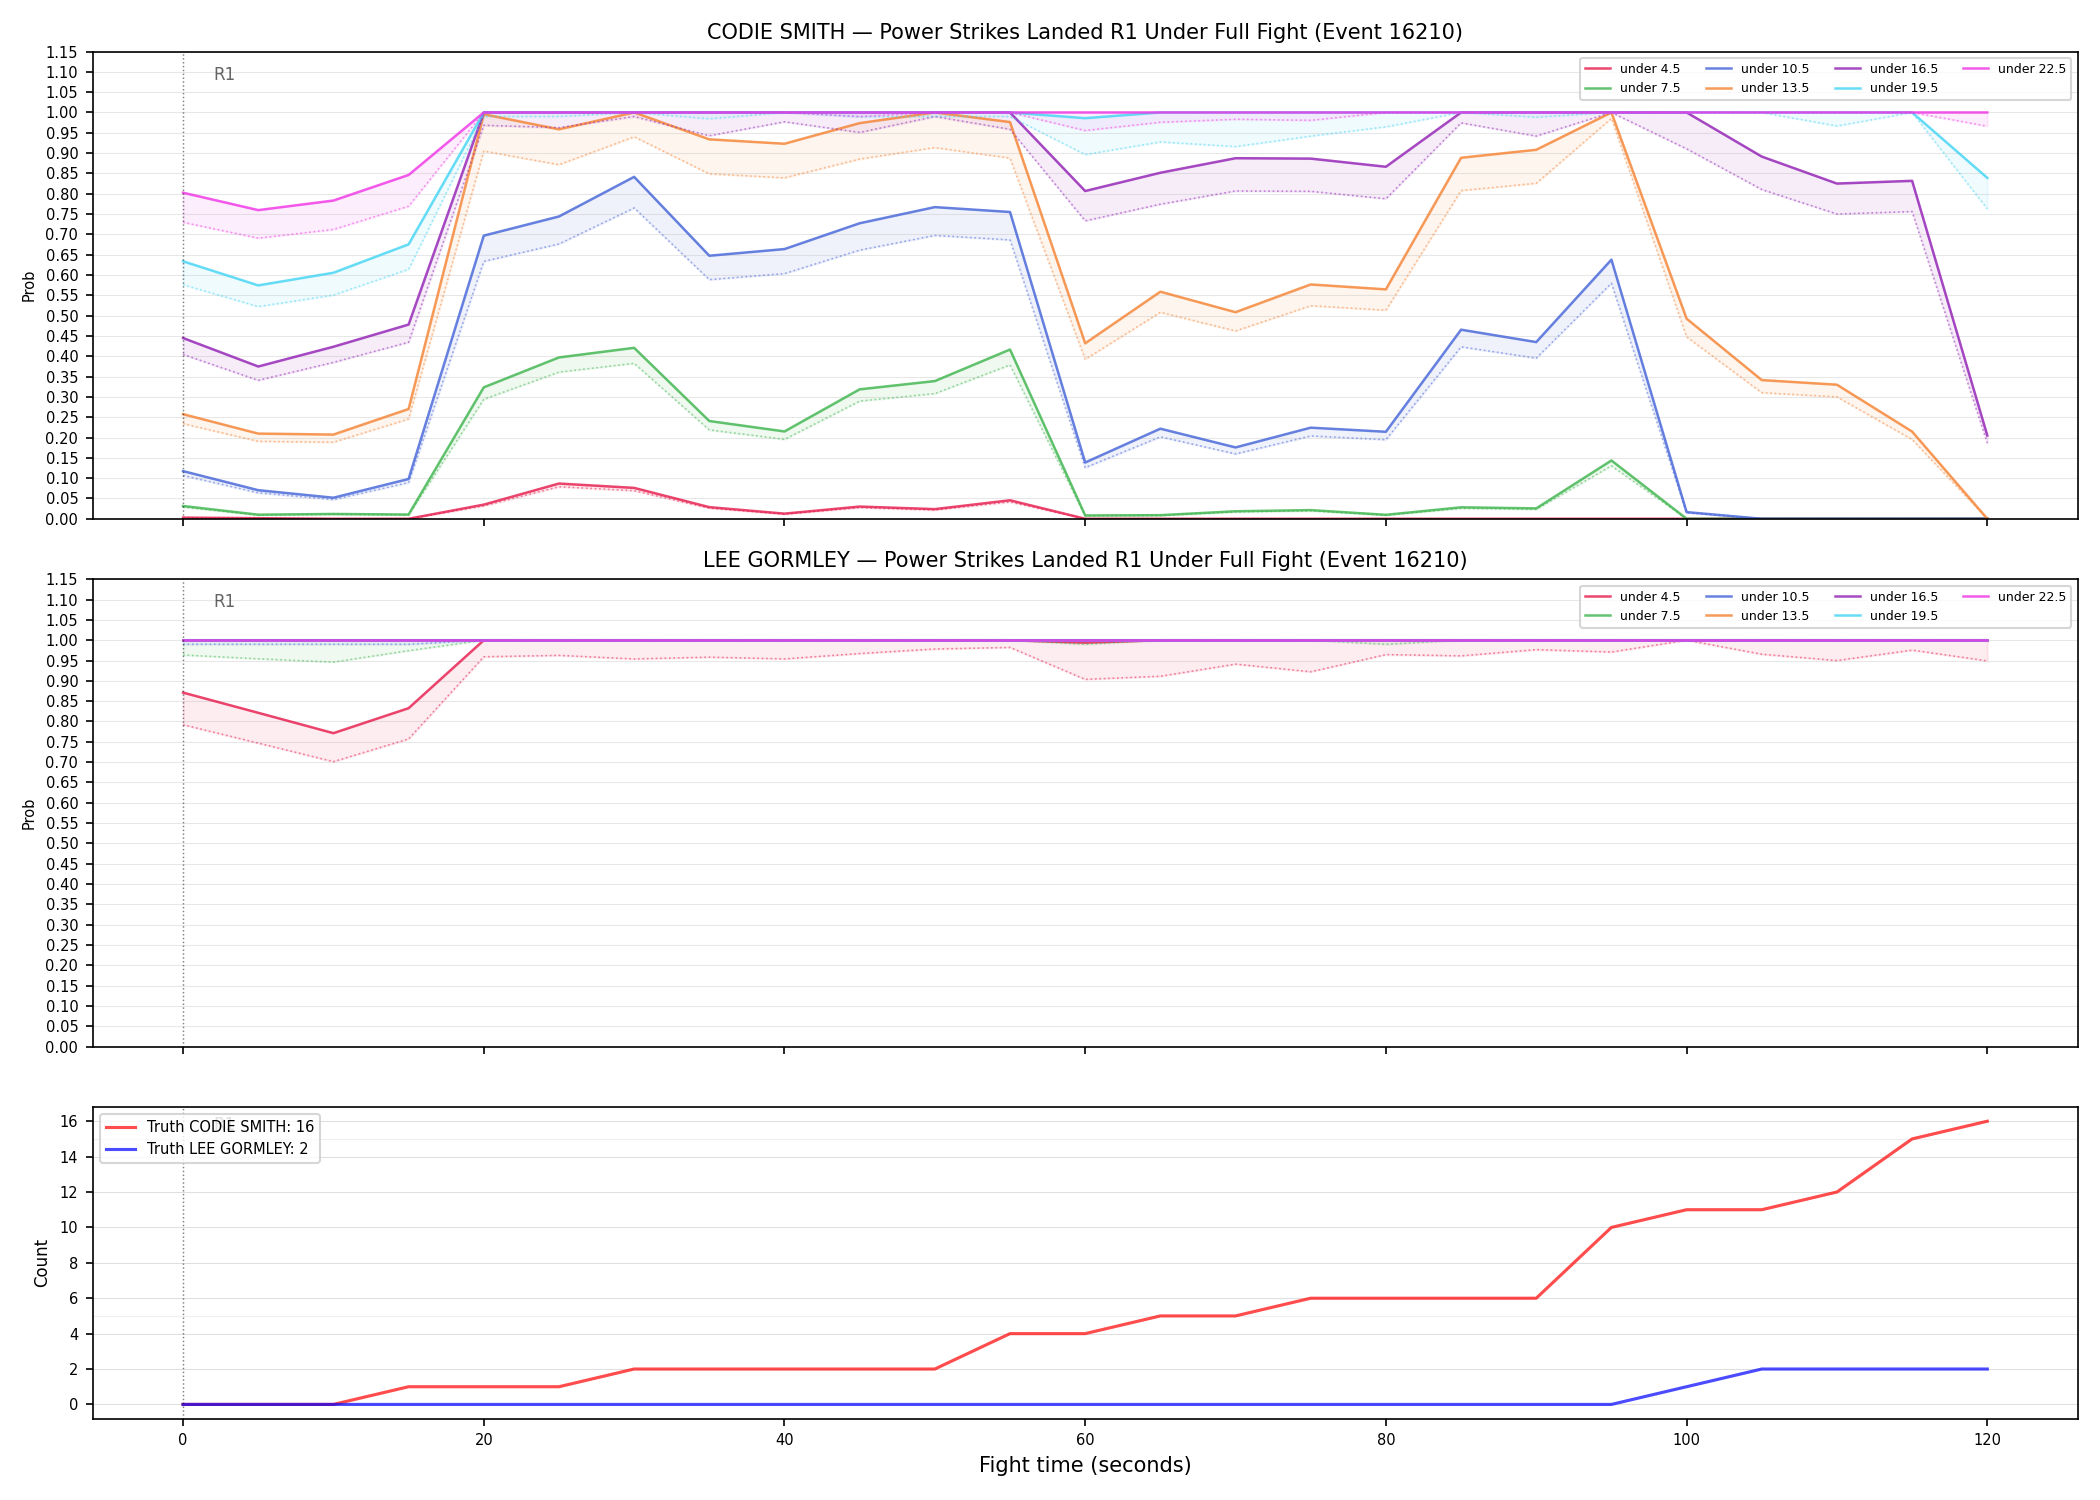Viewport: 2100px width, 1500px height.
Task: Click the '16' tick on Count axis
Action: tap(69, 1122)
